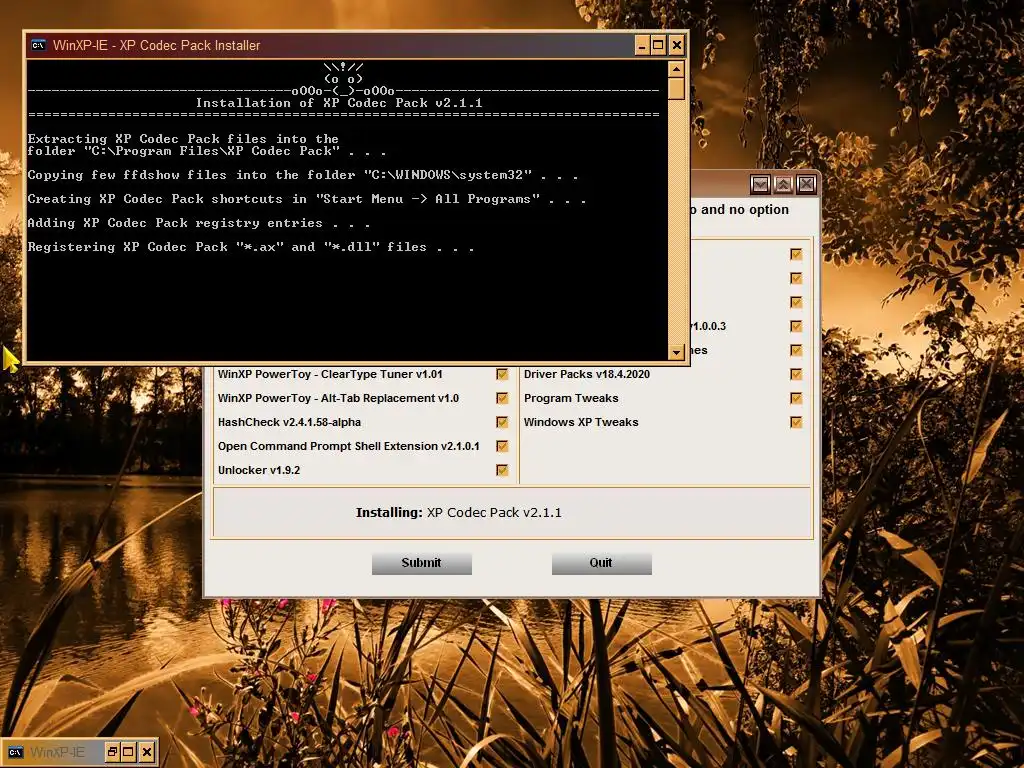Image resolution: width=1024 pixels, height=768 pixels.
Task: Click the 'Installing: XP Codec Pack v2.1.1' status text
Action: 458,513
